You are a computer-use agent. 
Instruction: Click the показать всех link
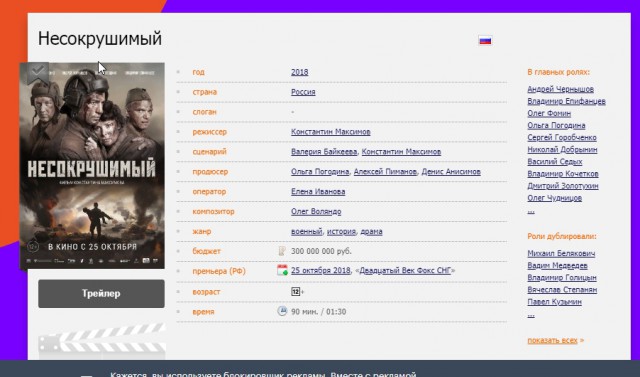click(553, 340)
